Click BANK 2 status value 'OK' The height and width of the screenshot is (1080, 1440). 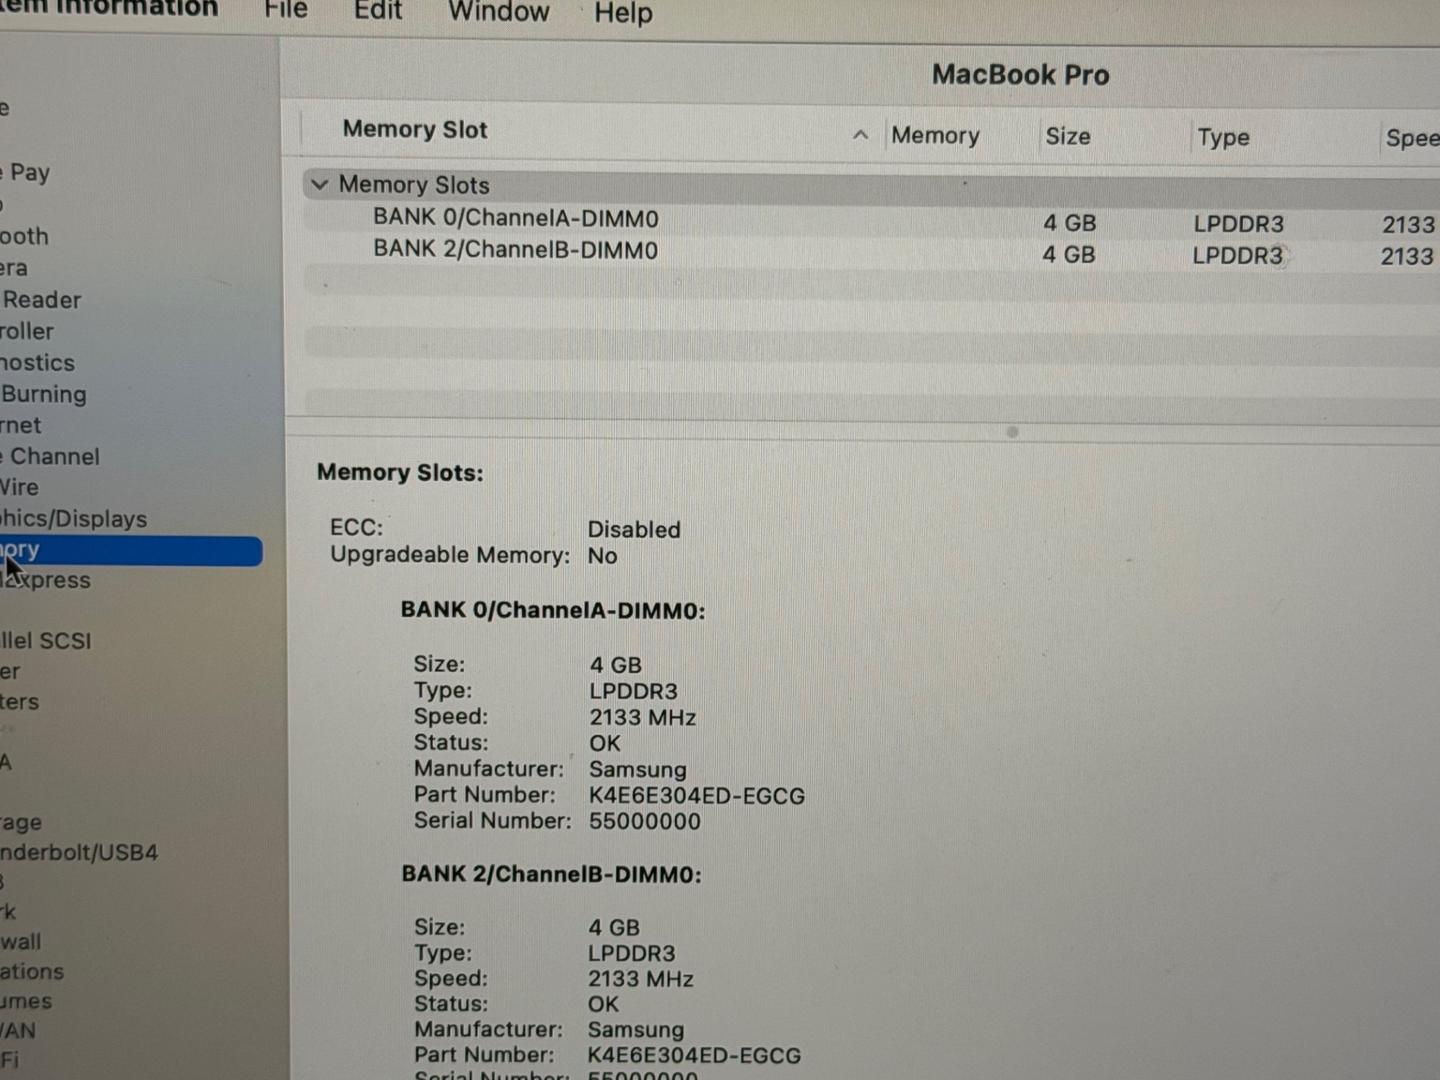tap(603, 1004)
